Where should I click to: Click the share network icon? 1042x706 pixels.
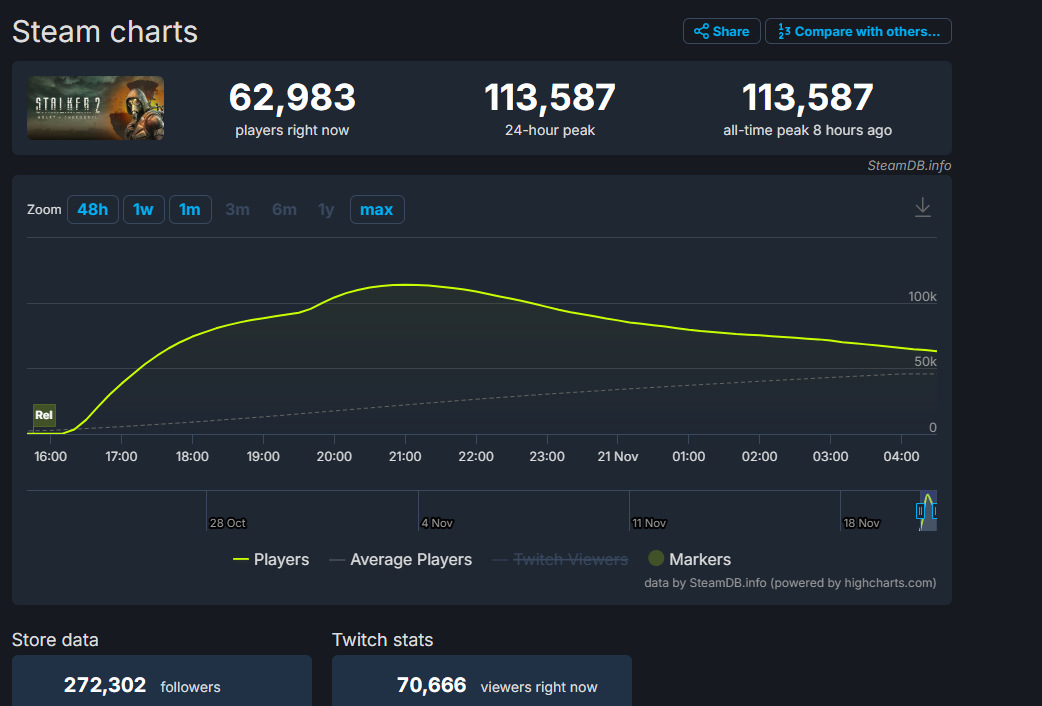pyautogui.click(x=701, y=31)
